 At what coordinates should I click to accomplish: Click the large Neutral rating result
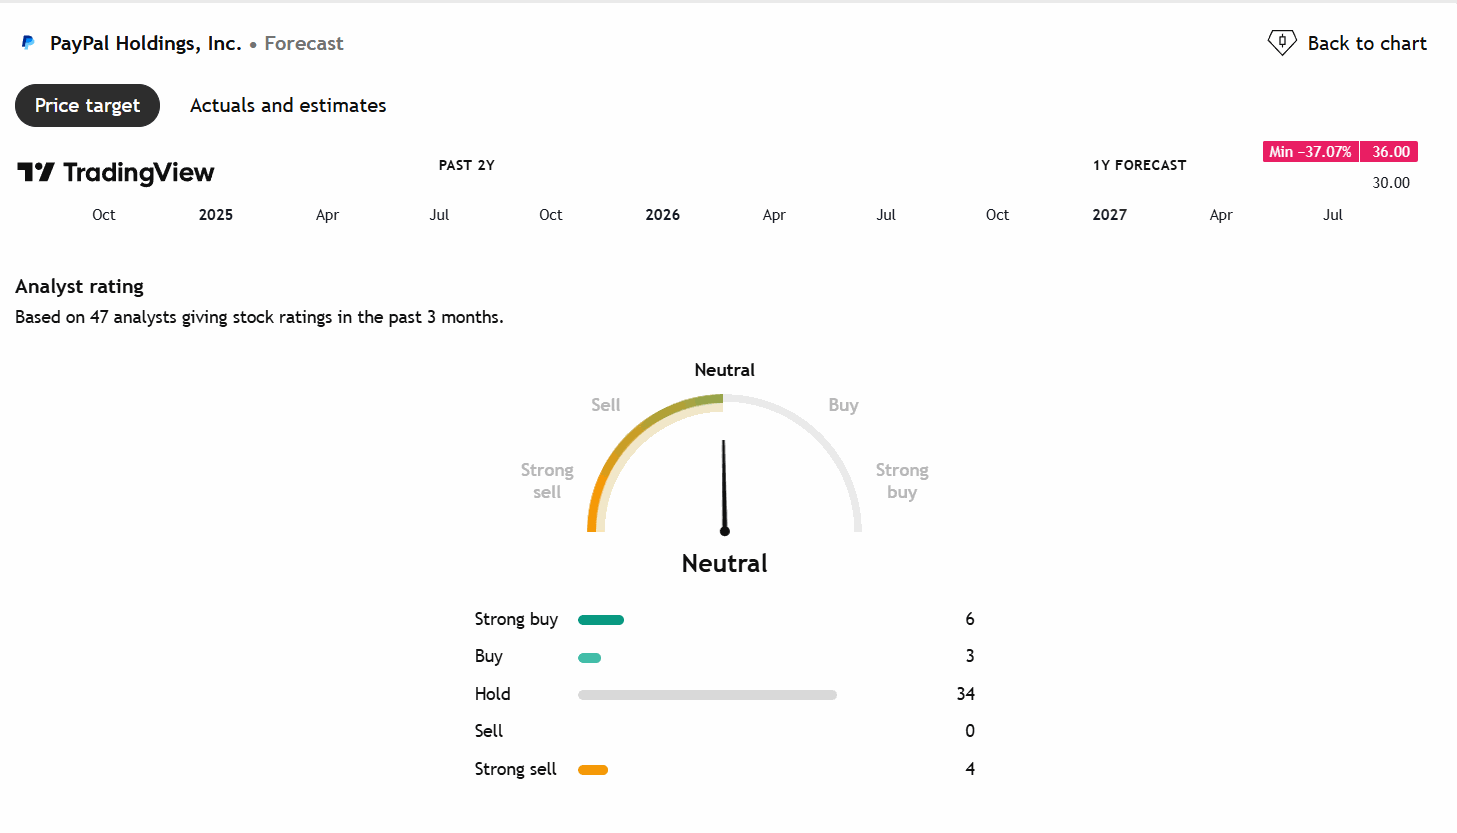point(725,563)
